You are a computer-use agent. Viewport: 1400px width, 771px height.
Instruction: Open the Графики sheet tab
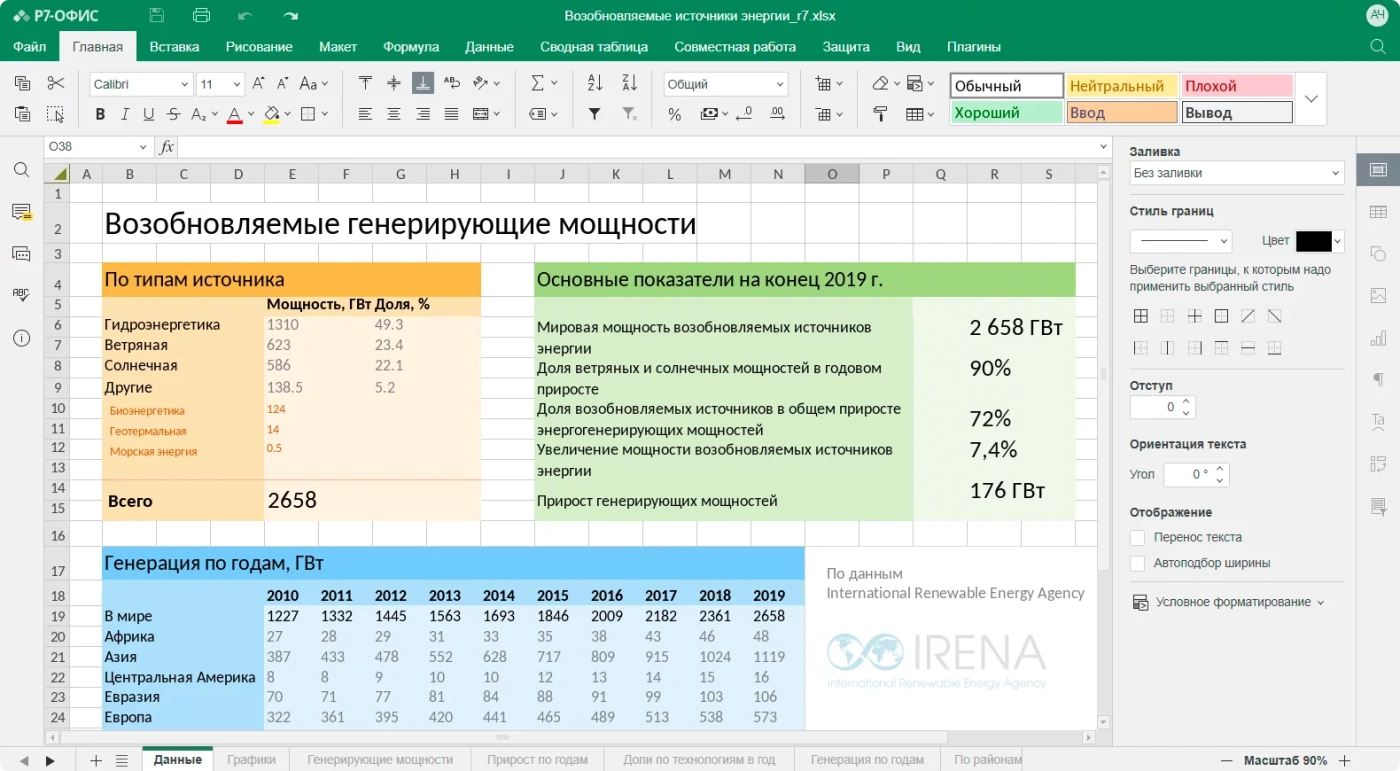point(251,759)
